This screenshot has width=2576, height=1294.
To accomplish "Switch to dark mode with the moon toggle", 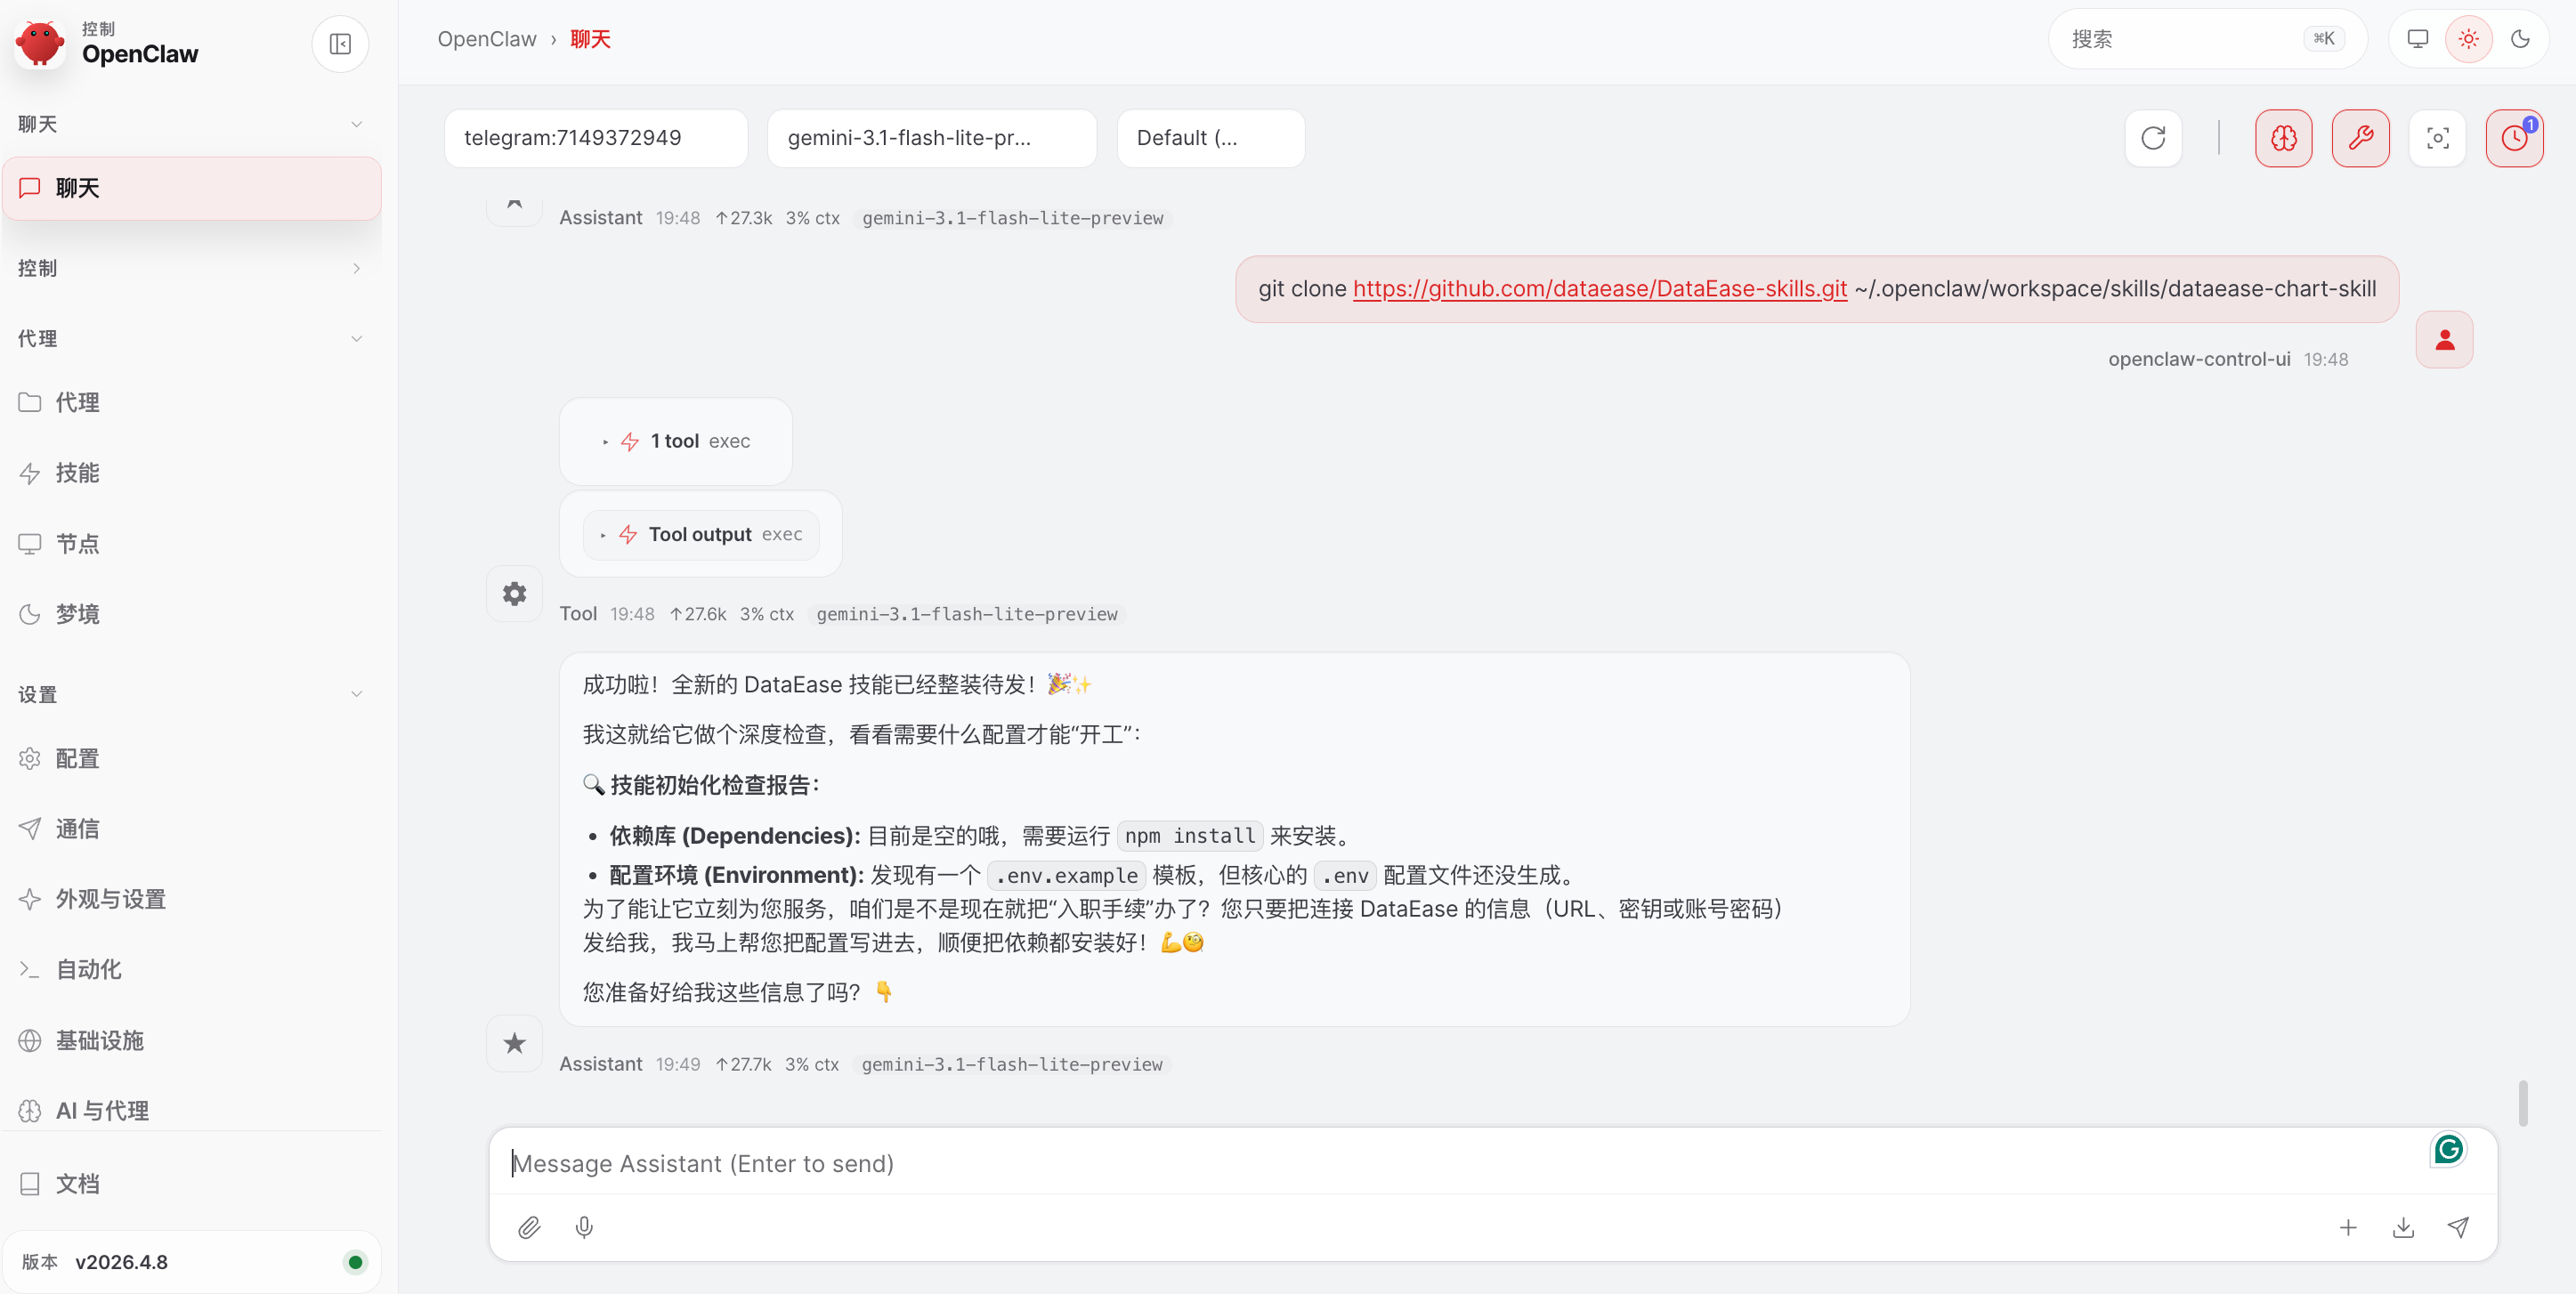I will click(2520, 39).
